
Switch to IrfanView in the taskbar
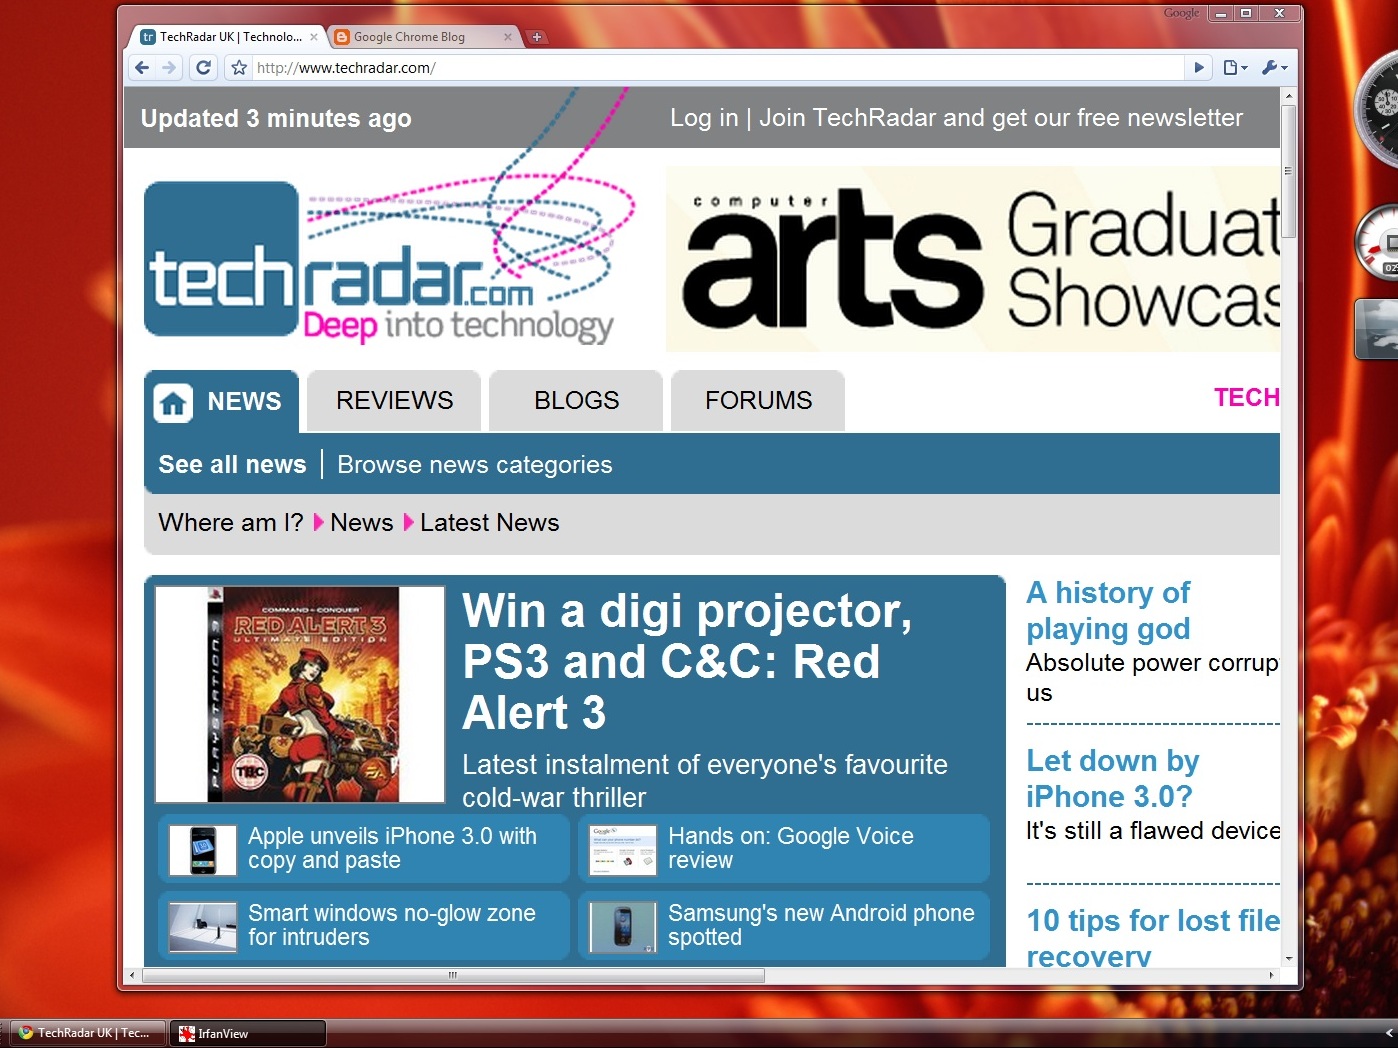pyautogui.click(x=248, y=1034)
